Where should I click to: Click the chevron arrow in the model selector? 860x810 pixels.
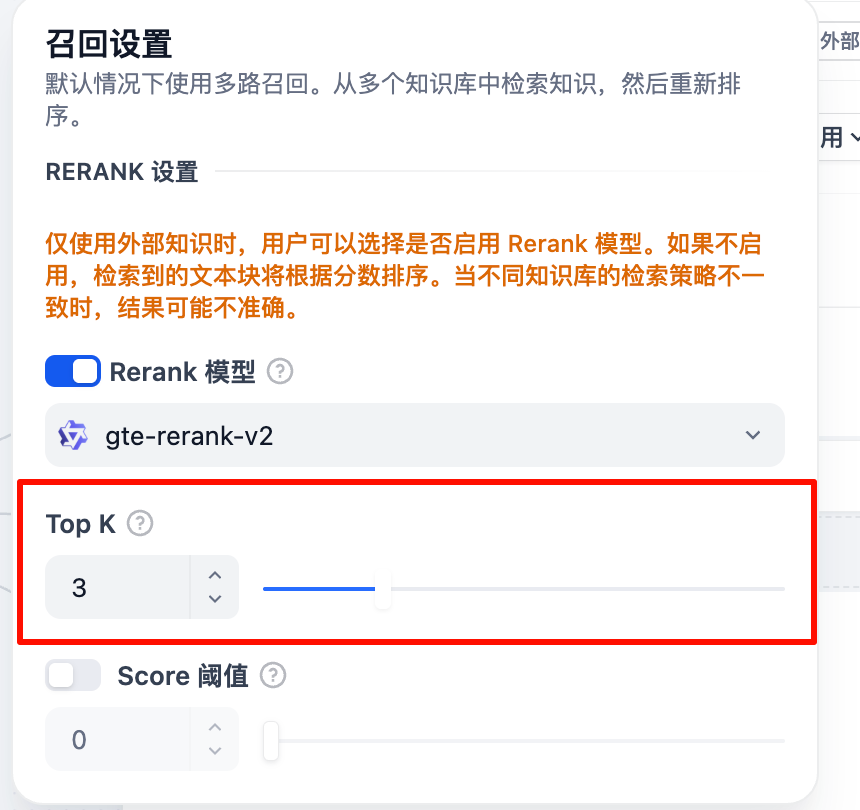753,436
